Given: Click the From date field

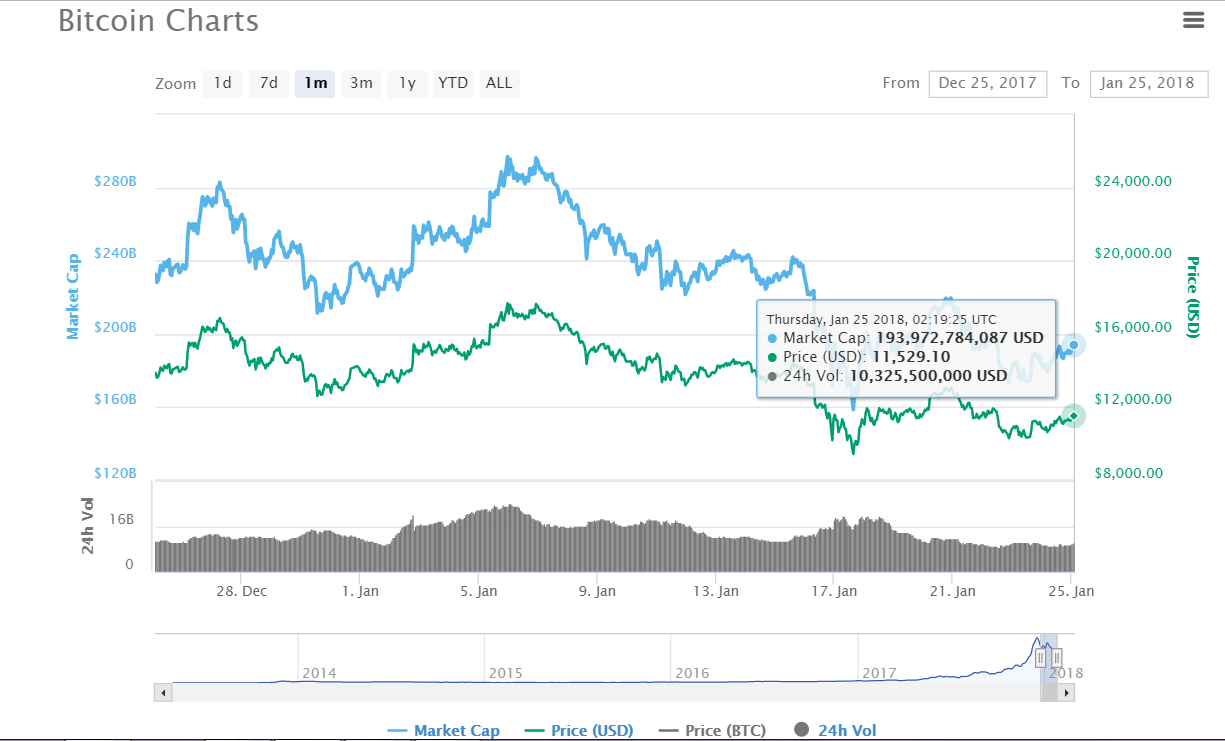Looking at the screenshot, I should click(987, 83).
